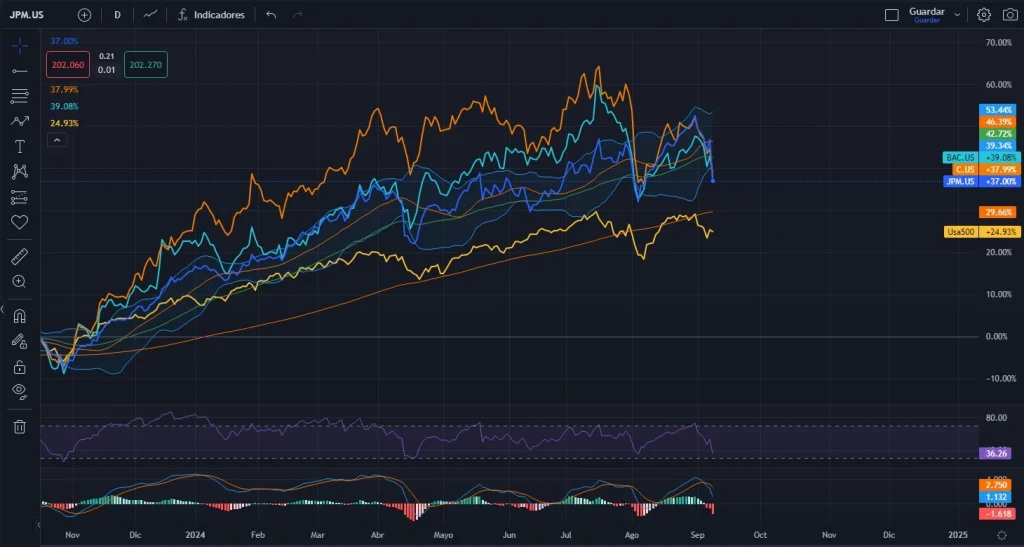Select the trend line drawing tool

[19, 71]
